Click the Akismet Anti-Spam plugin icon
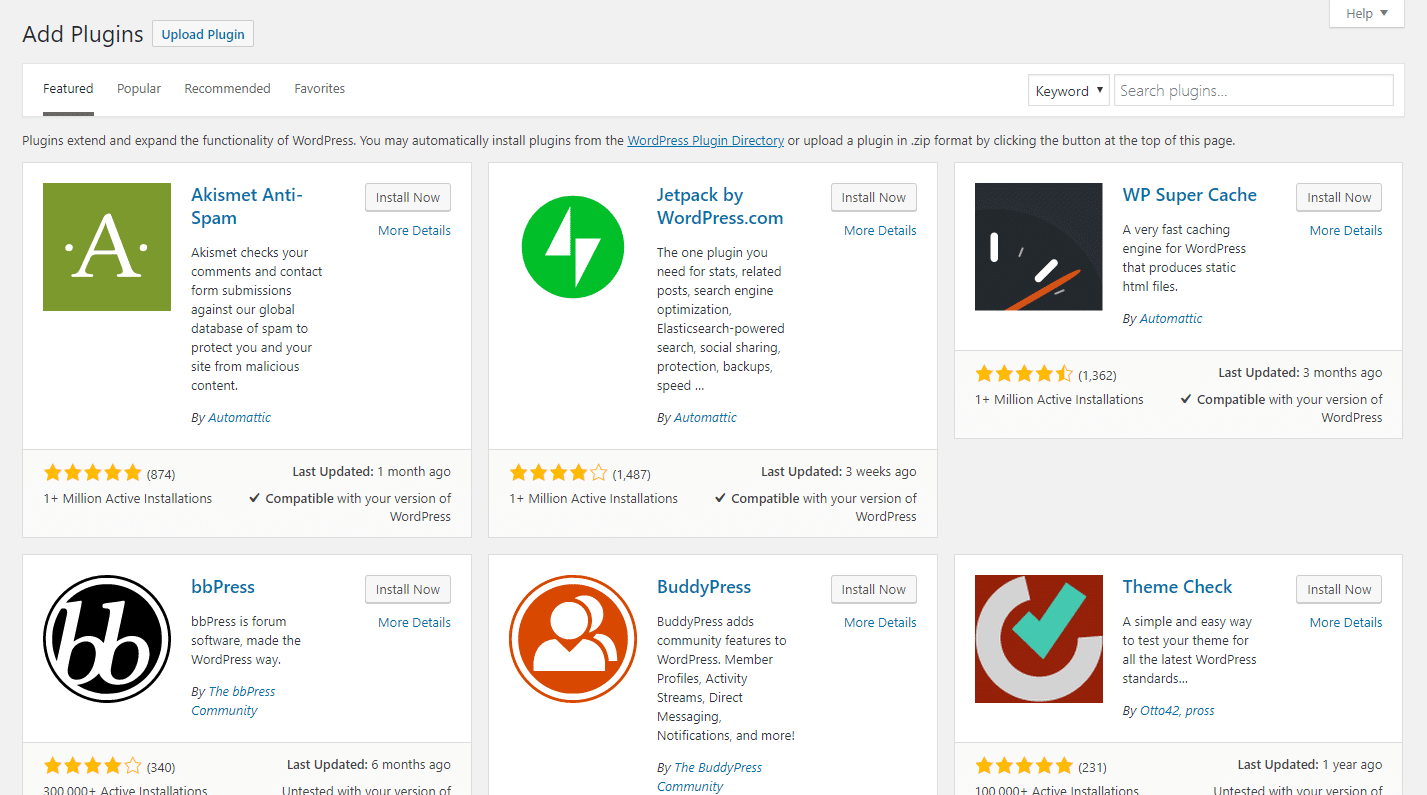Screen dimensions: 1427x795 (106, 246)
